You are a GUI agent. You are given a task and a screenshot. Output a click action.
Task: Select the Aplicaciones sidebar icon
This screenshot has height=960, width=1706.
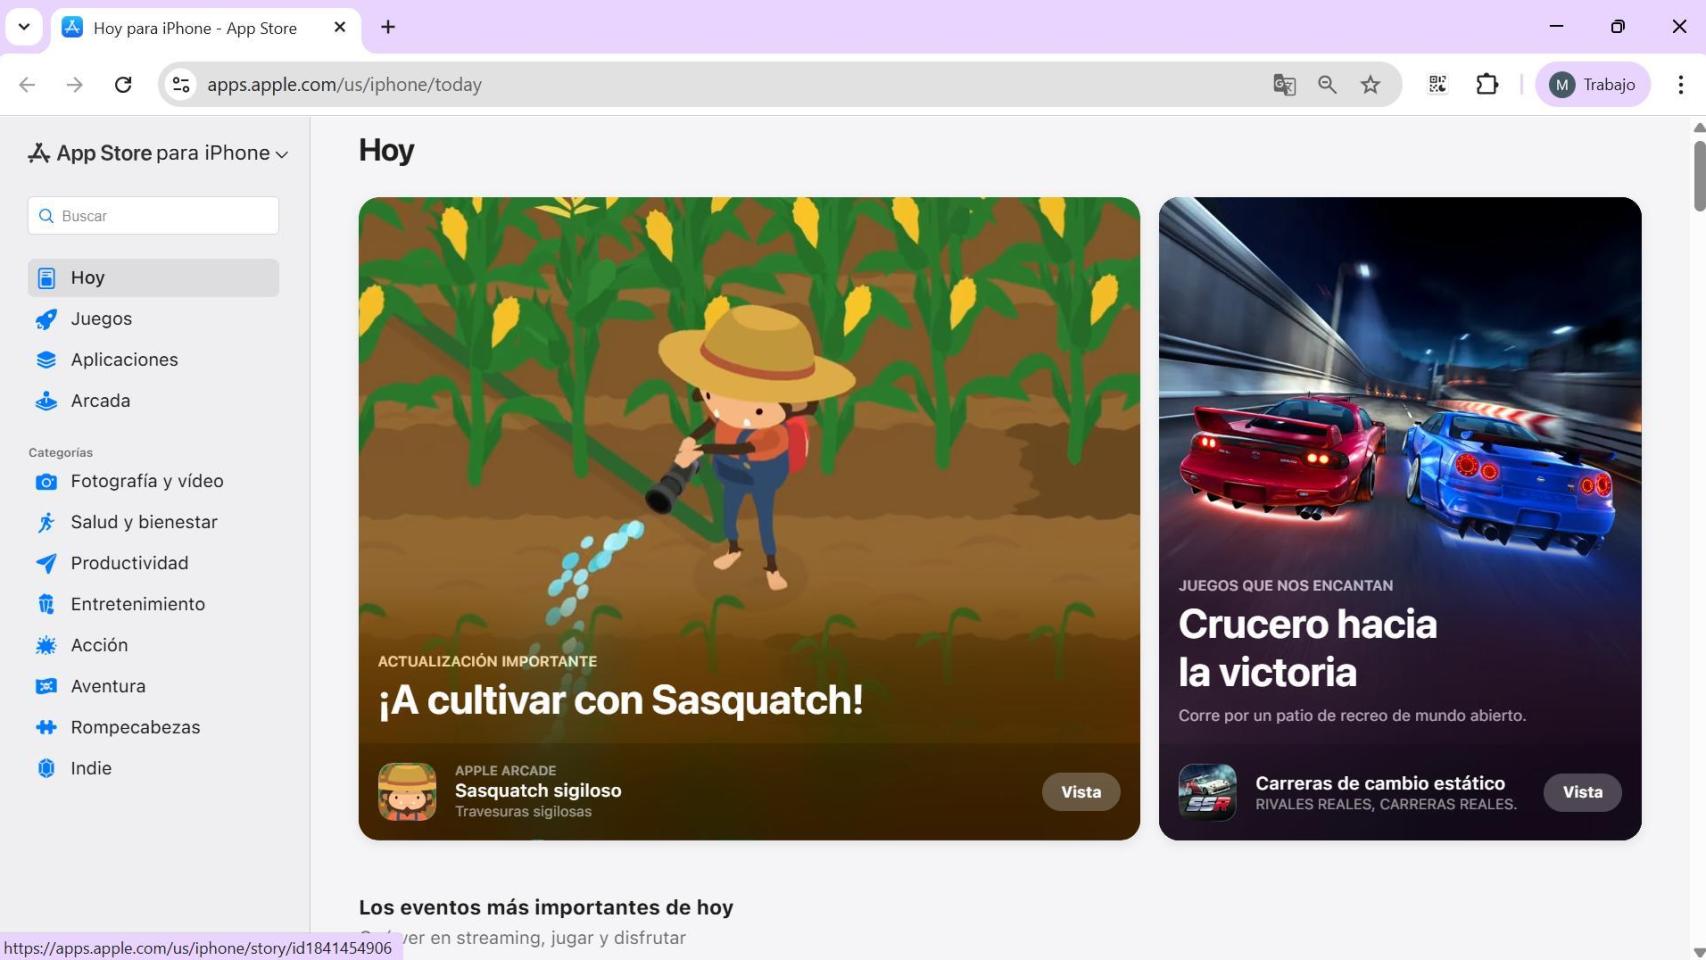click(x=46, y=359)
